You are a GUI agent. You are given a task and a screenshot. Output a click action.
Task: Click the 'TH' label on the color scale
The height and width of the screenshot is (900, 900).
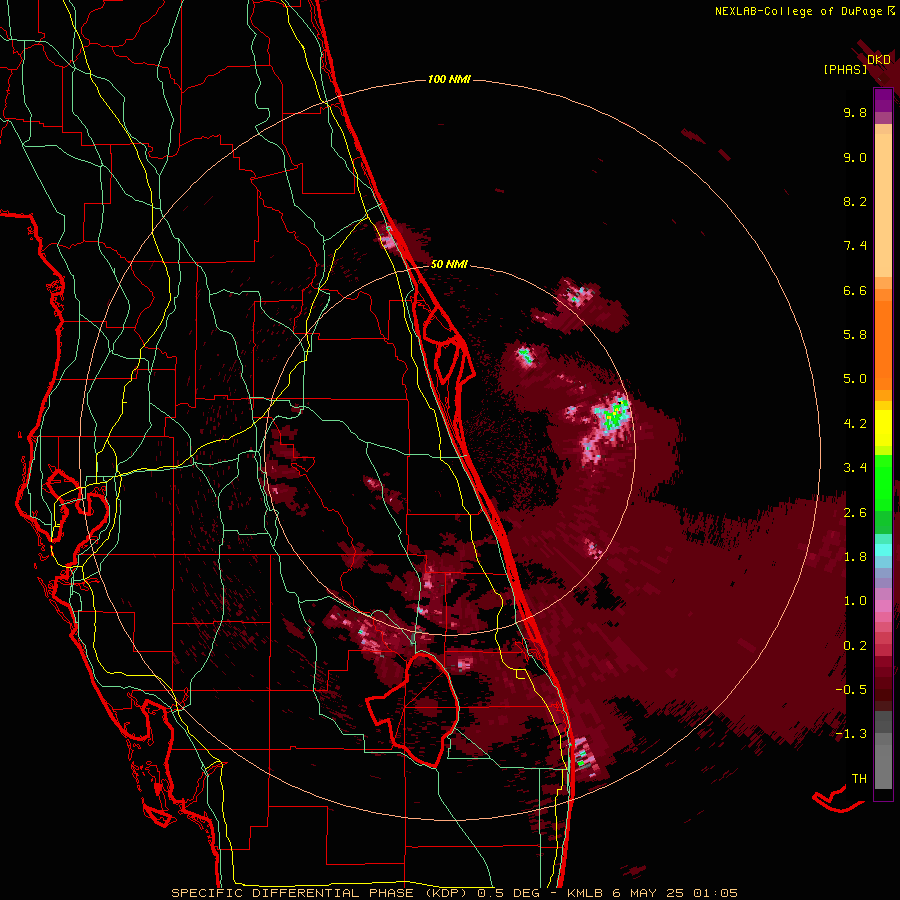pos(859,779)
